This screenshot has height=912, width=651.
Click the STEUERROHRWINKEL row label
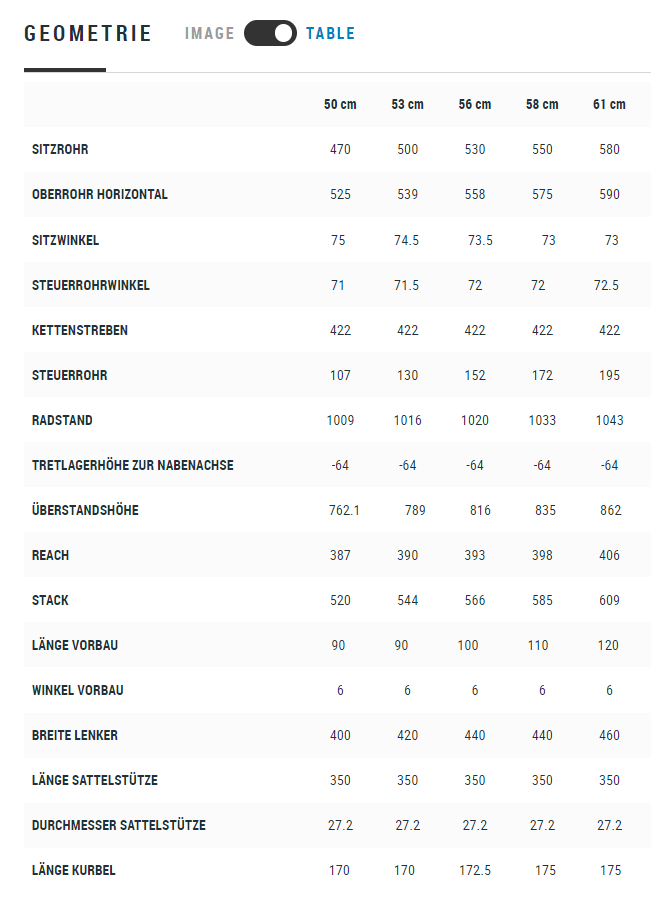click(91, 285)
